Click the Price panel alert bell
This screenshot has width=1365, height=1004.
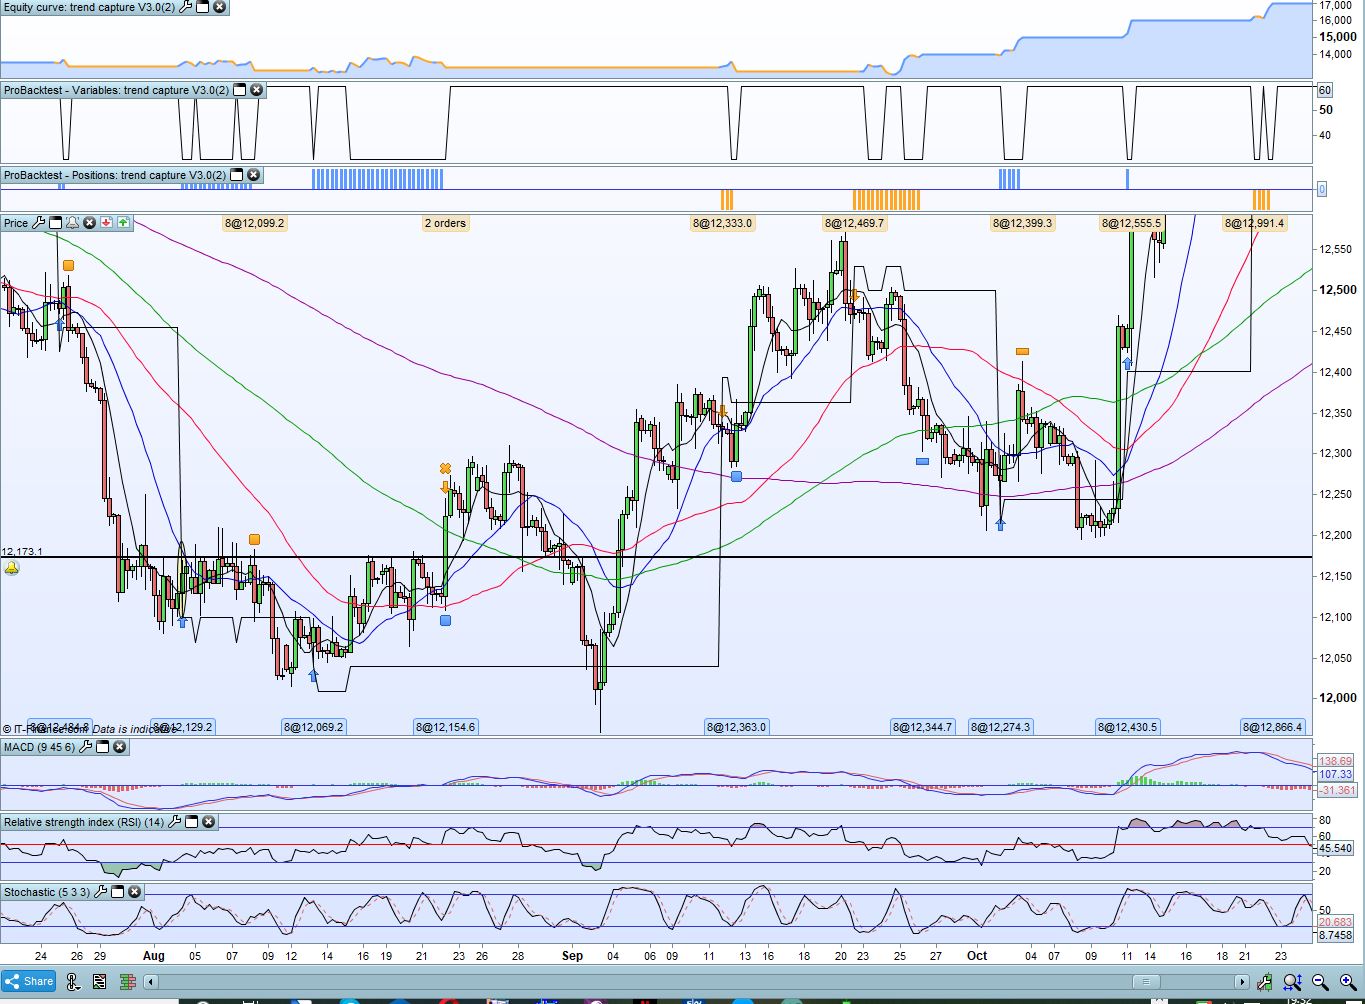coord(72,223)
